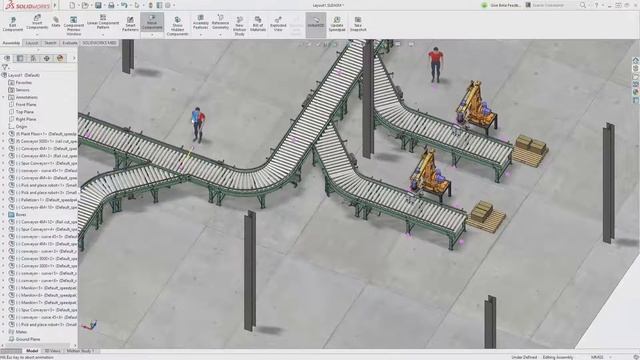The image size is (640, 360).
Task: Click the New document icon
Action: pyautogui.click(x=72, y=5)
